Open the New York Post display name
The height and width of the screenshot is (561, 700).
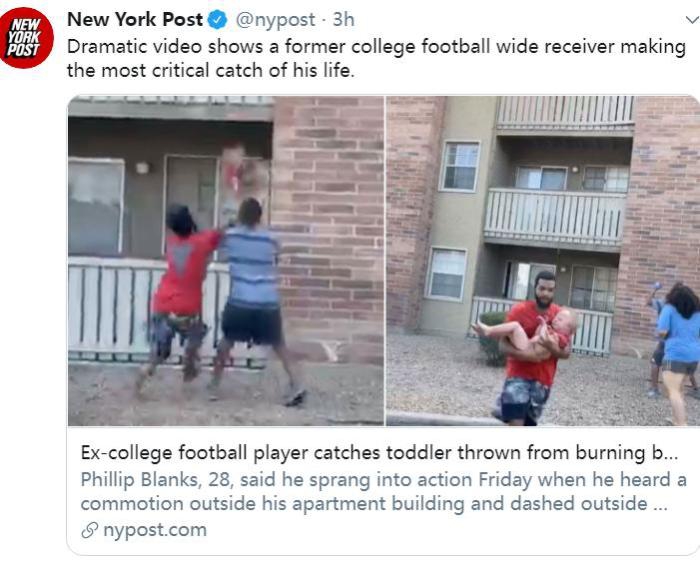135,20
